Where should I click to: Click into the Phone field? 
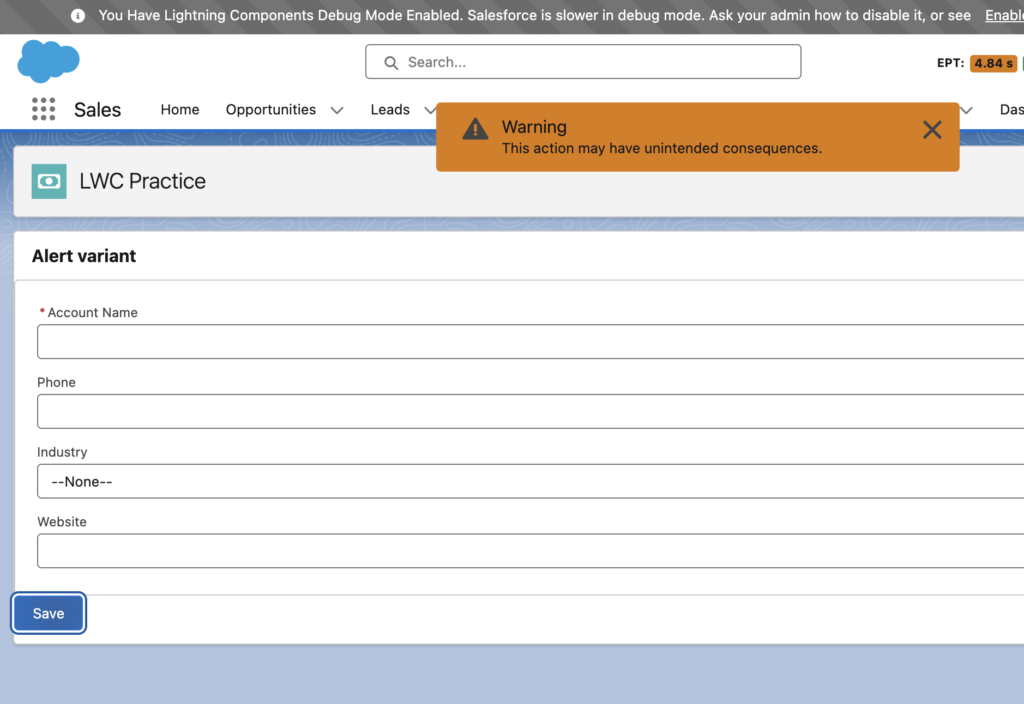(530, 411)
